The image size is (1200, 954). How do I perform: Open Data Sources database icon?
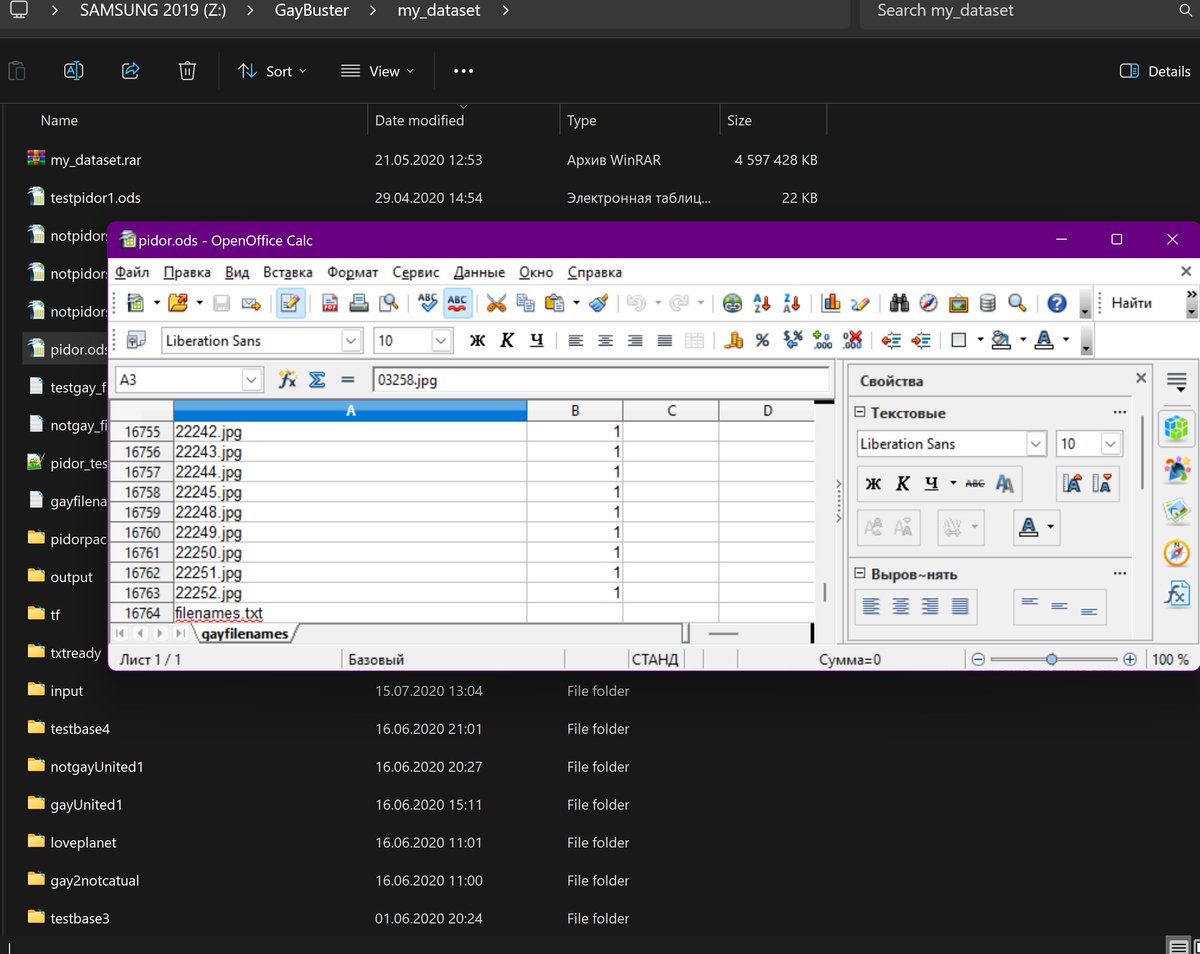pyautogui.click(x=987, y=303)
